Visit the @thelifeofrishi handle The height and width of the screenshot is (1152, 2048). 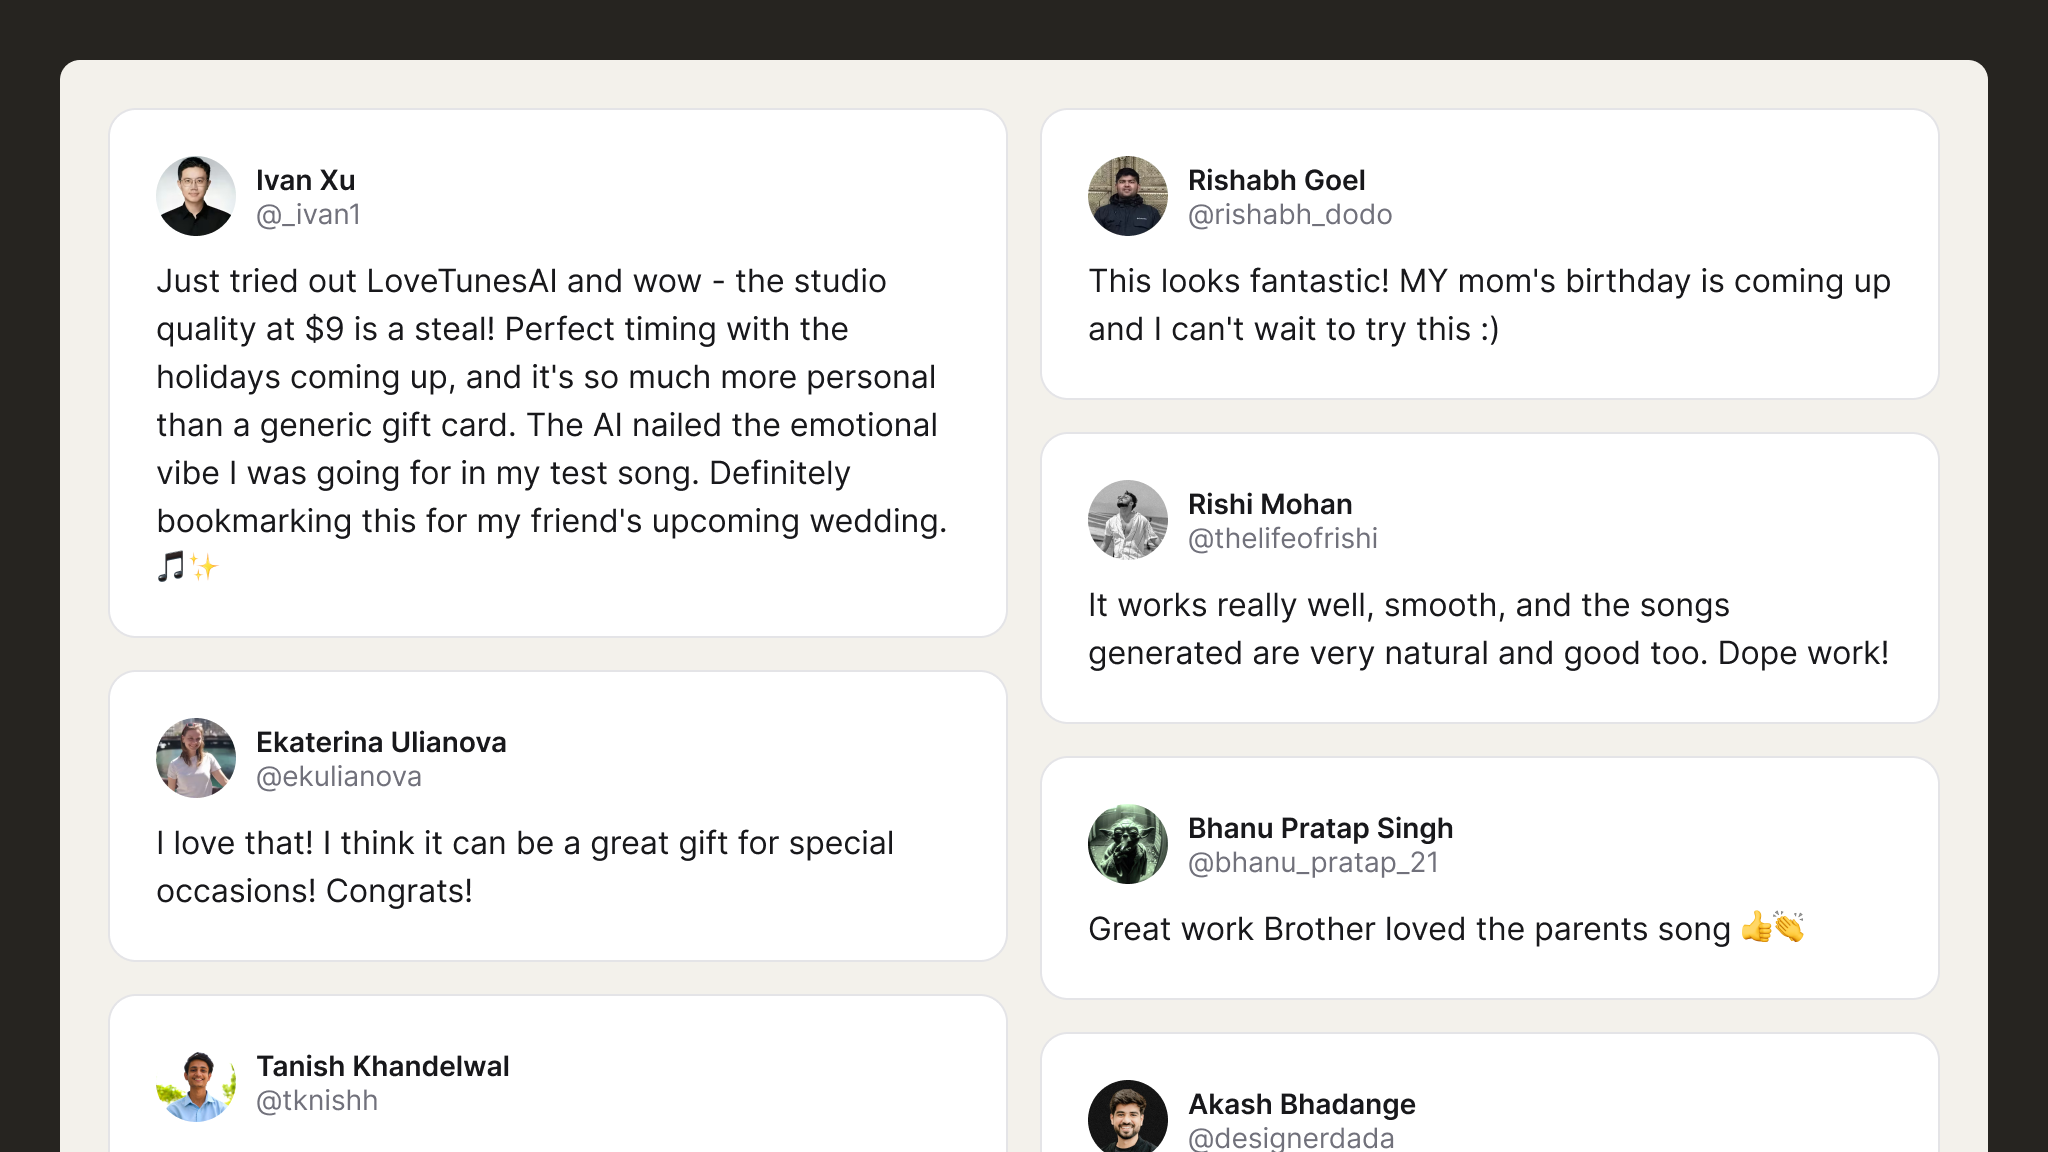(1282, 539)
